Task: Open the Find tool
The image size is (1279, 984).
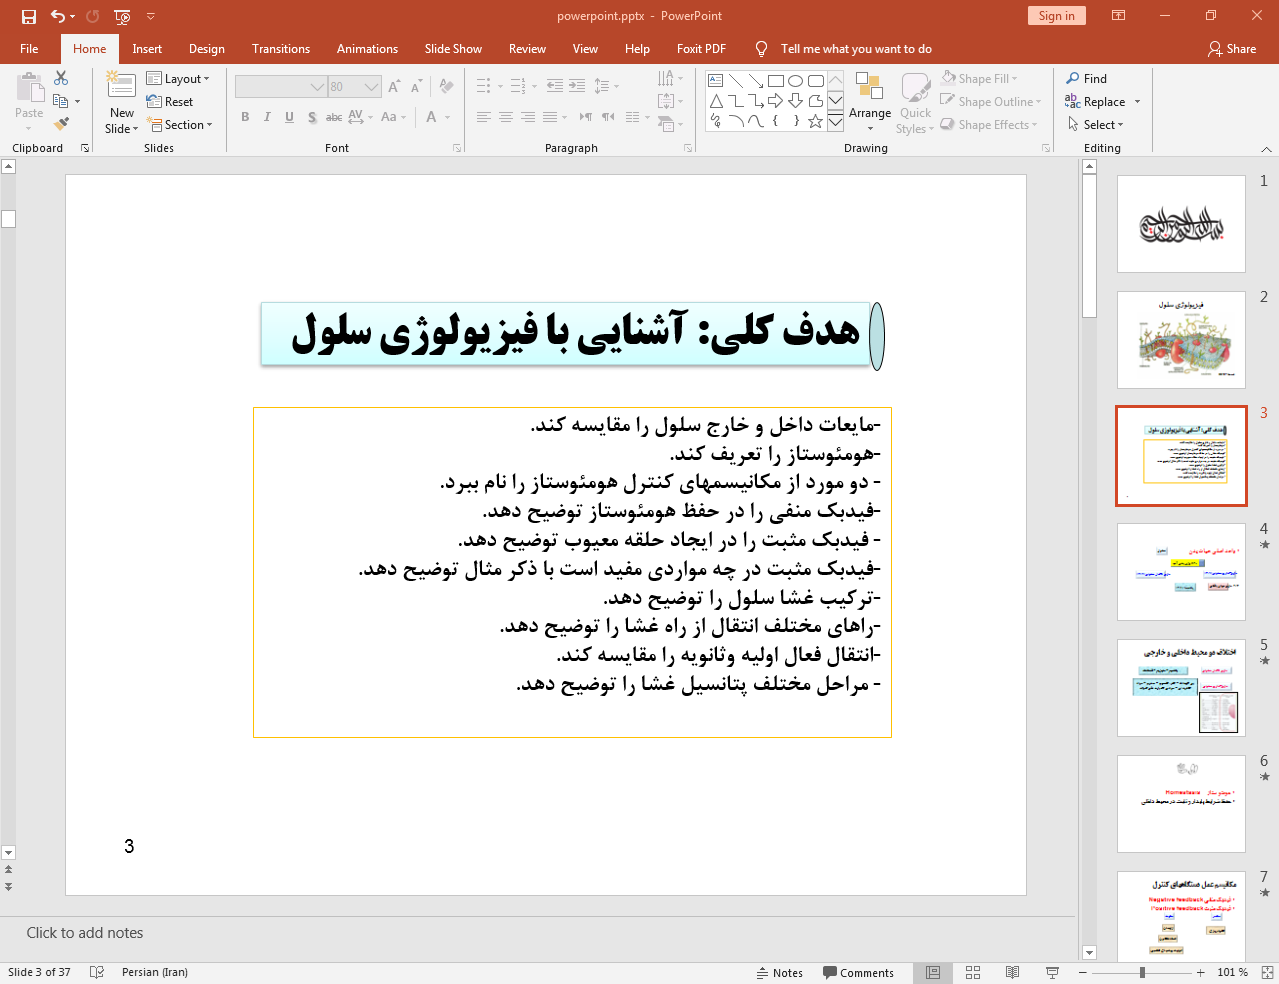Action: [1086, 79]
